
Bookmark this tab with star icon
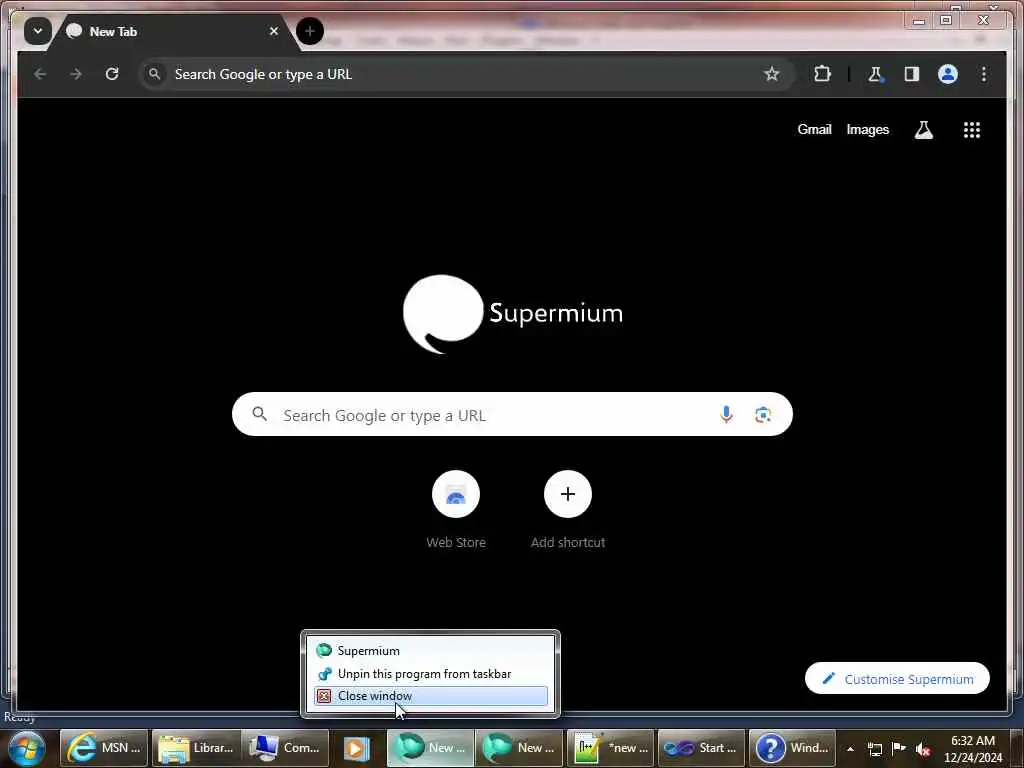coord(771,74)
